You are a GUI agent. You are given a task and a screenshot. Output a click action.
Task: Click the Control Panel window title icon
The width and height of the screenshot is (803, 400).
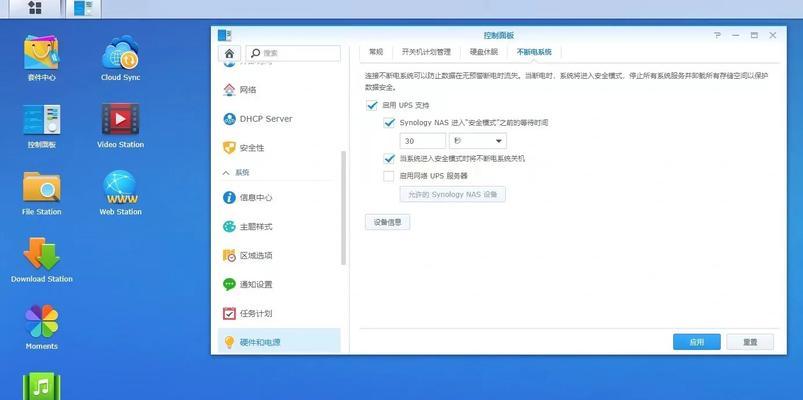(x=224, y=35)
